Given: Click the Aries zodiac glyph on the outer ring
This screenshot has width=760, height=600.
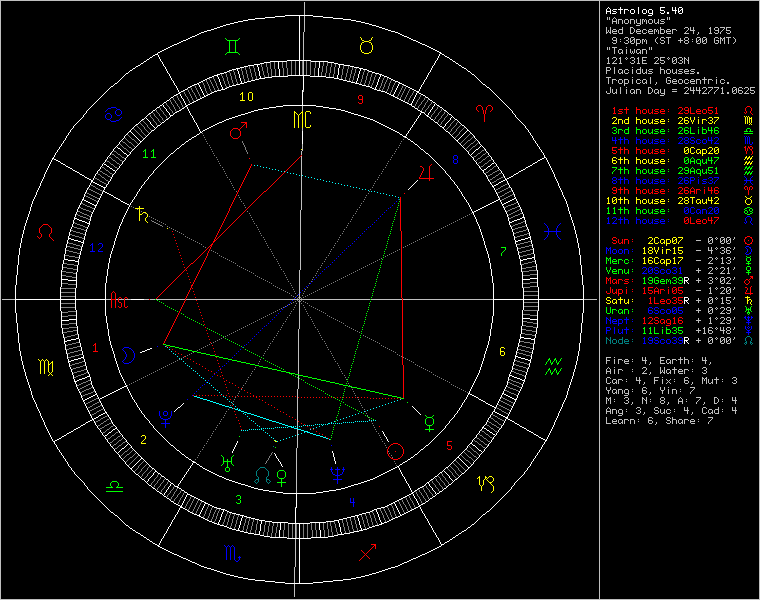Looking at the screenshot, I should (x=484, y=113).
